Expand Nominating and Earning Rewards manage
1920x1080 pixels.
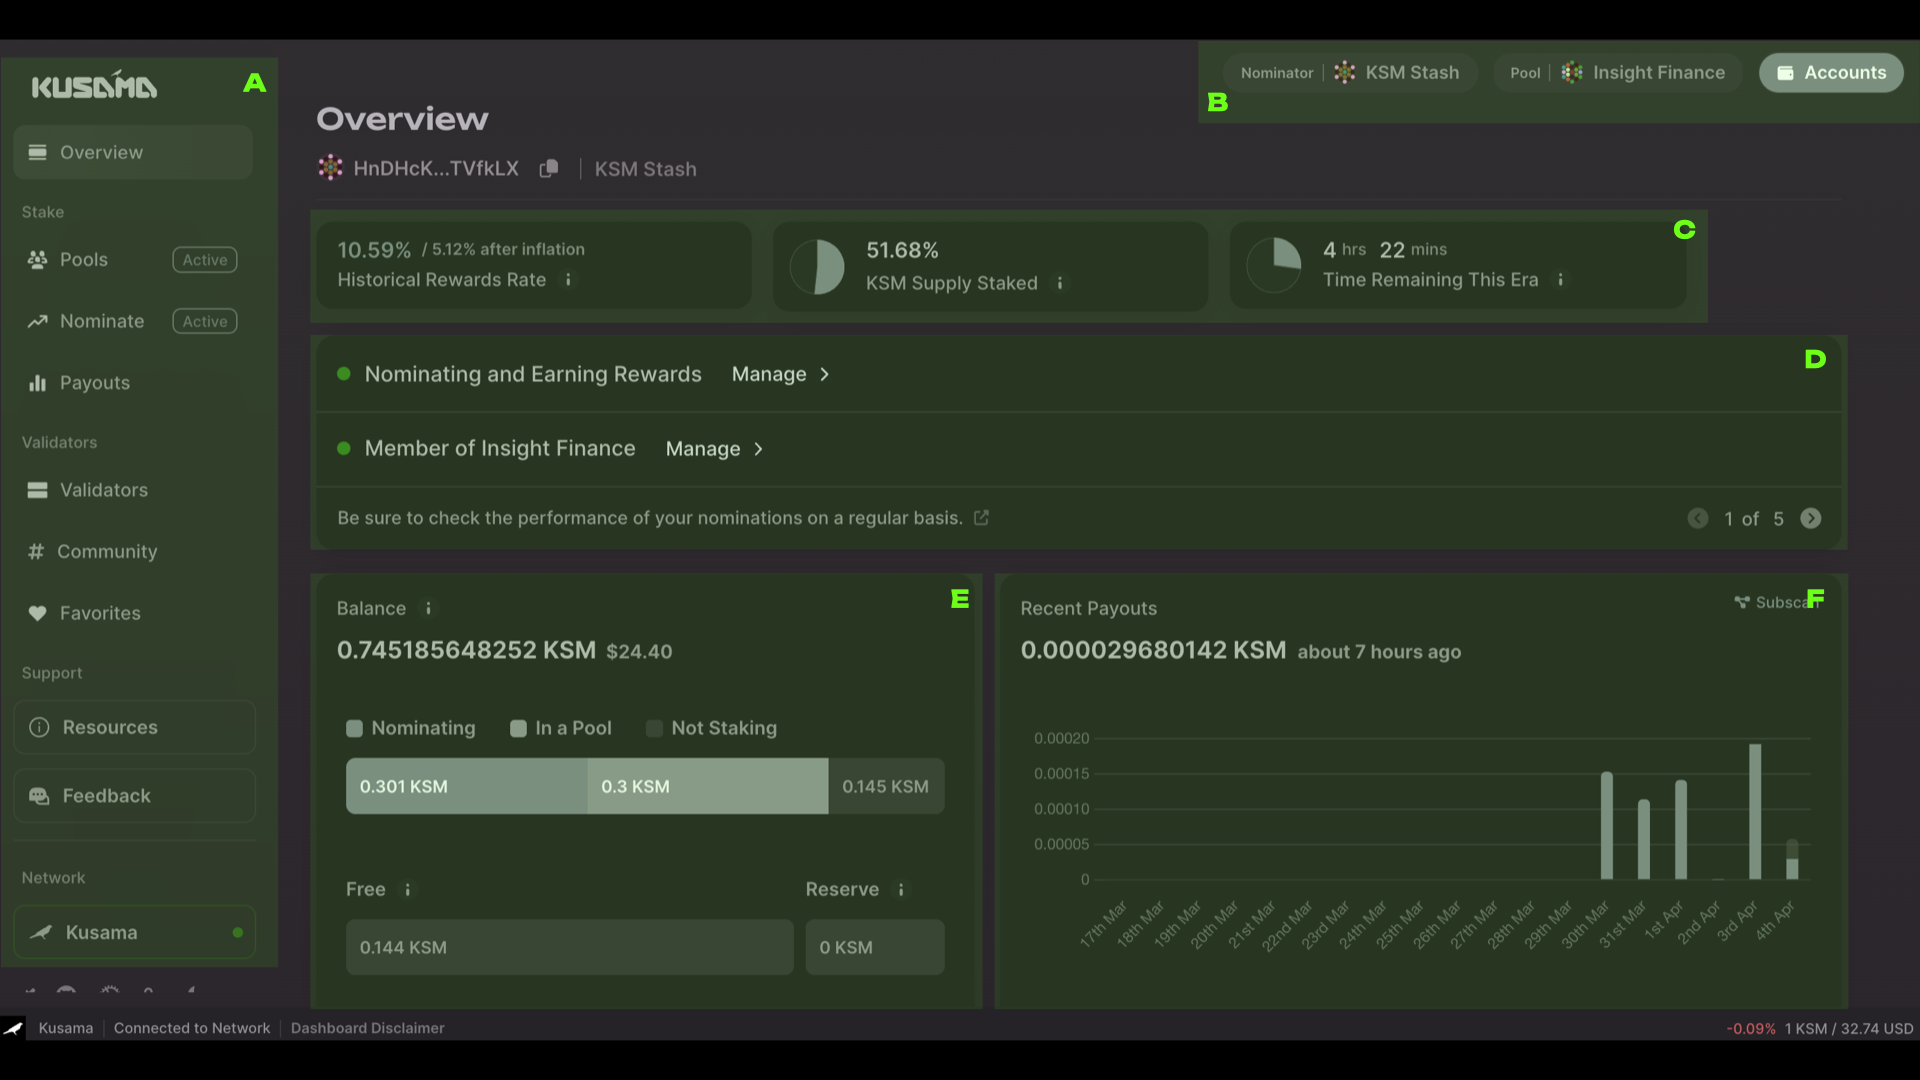point(779,373)
